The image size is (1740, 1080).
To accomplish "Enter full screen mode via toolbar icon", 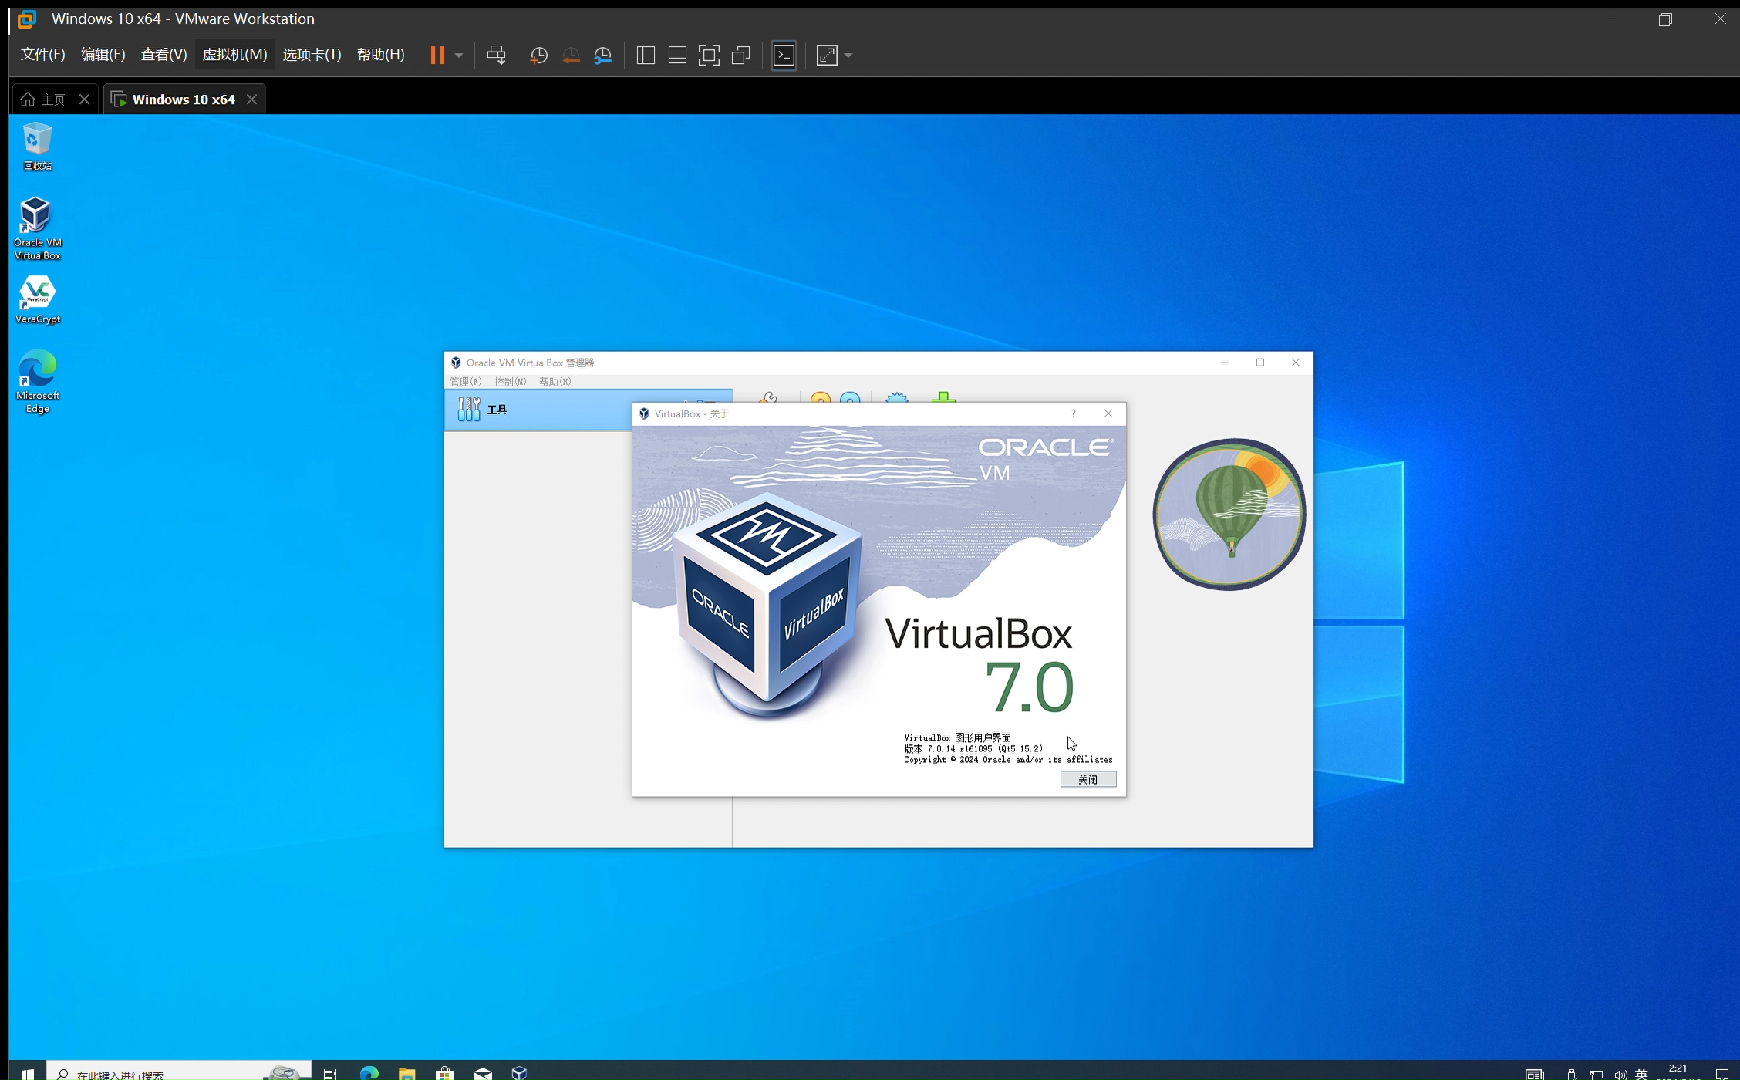I will click(709, 55).
